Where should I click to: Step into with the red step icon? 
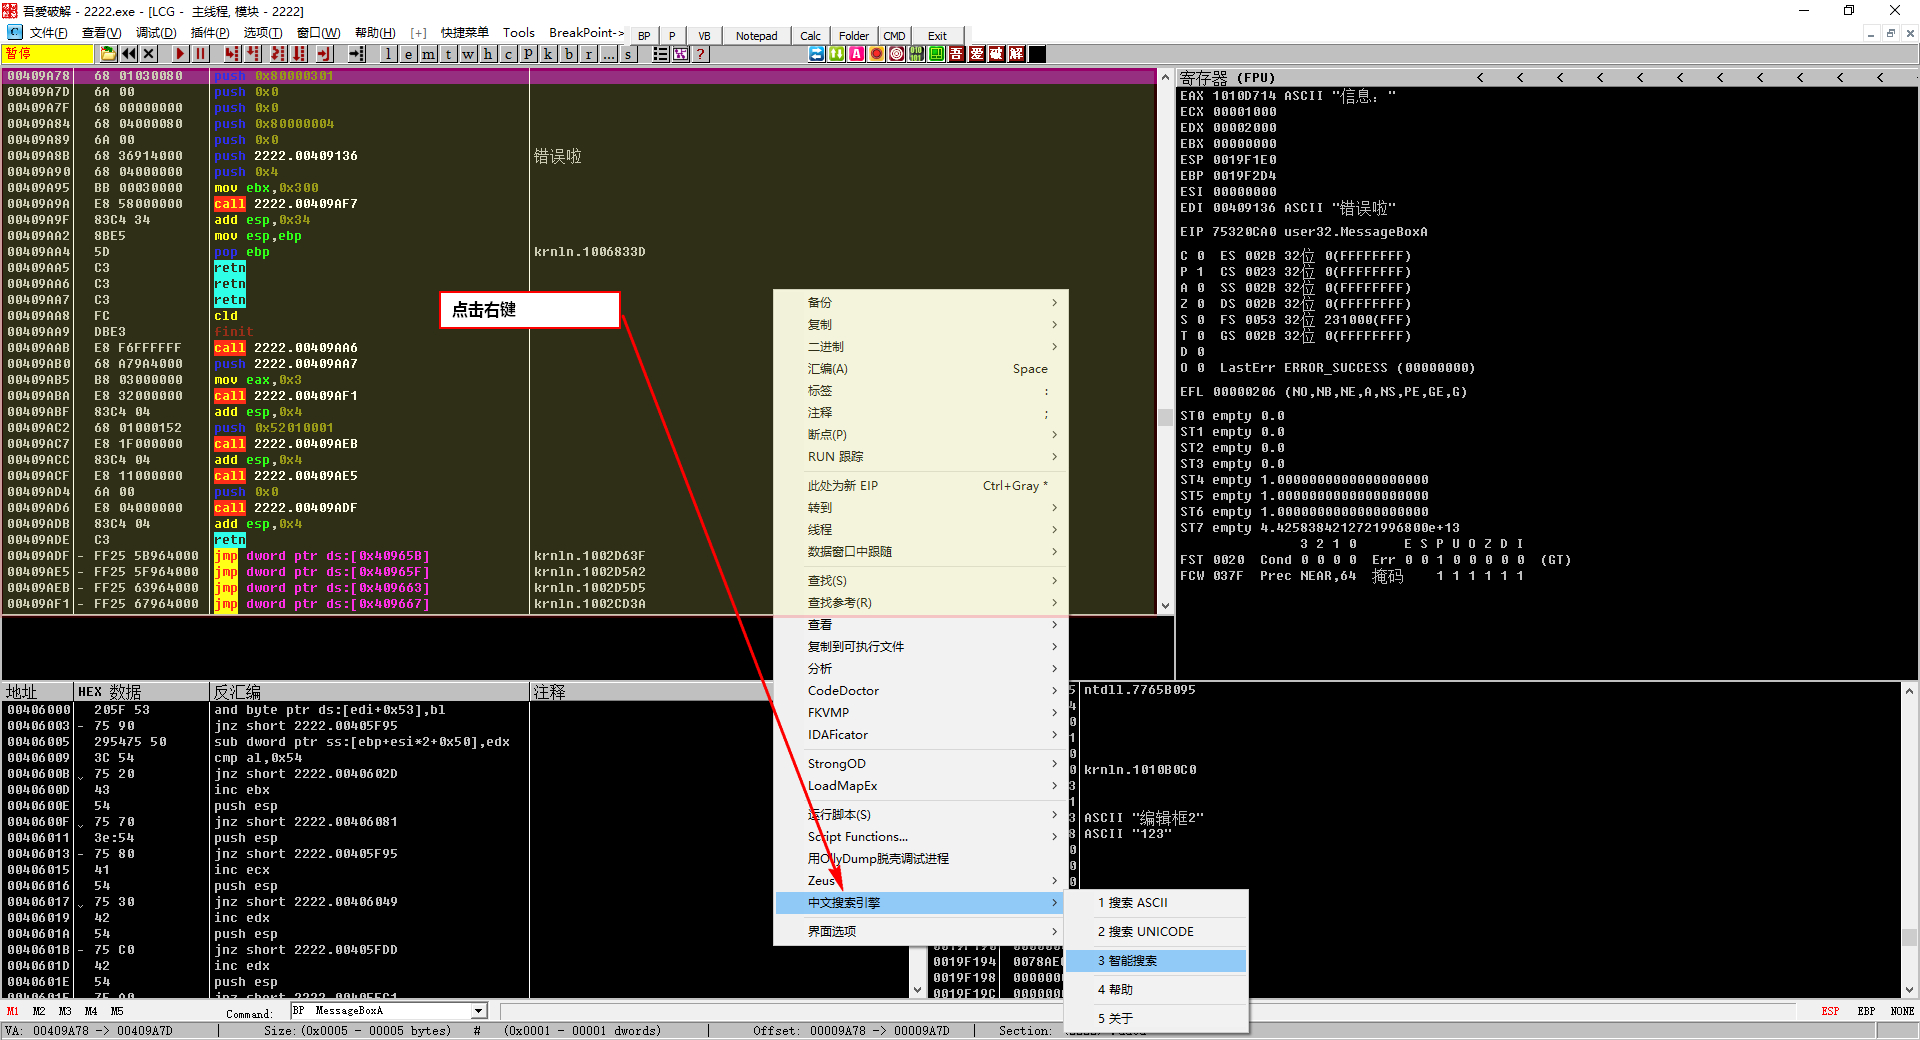tap(232, 54)
